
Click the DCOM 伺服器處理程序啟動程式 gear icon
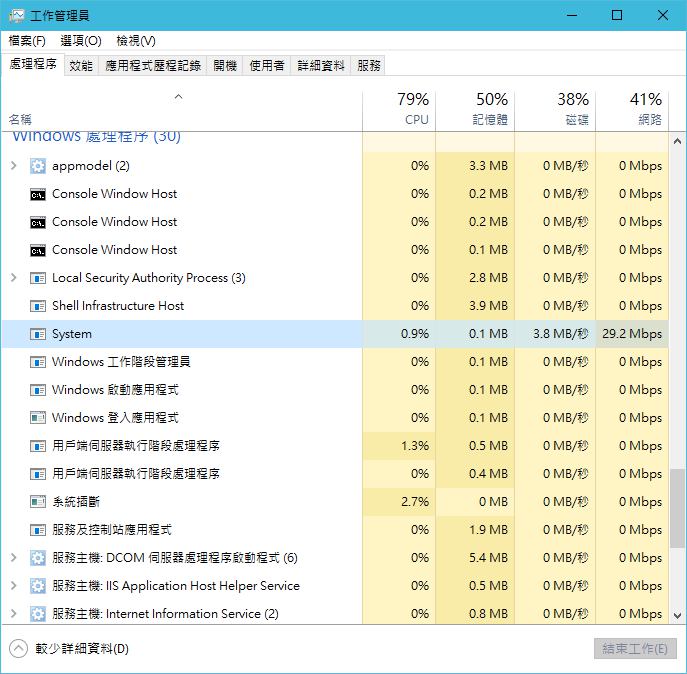tap(38, 558)
